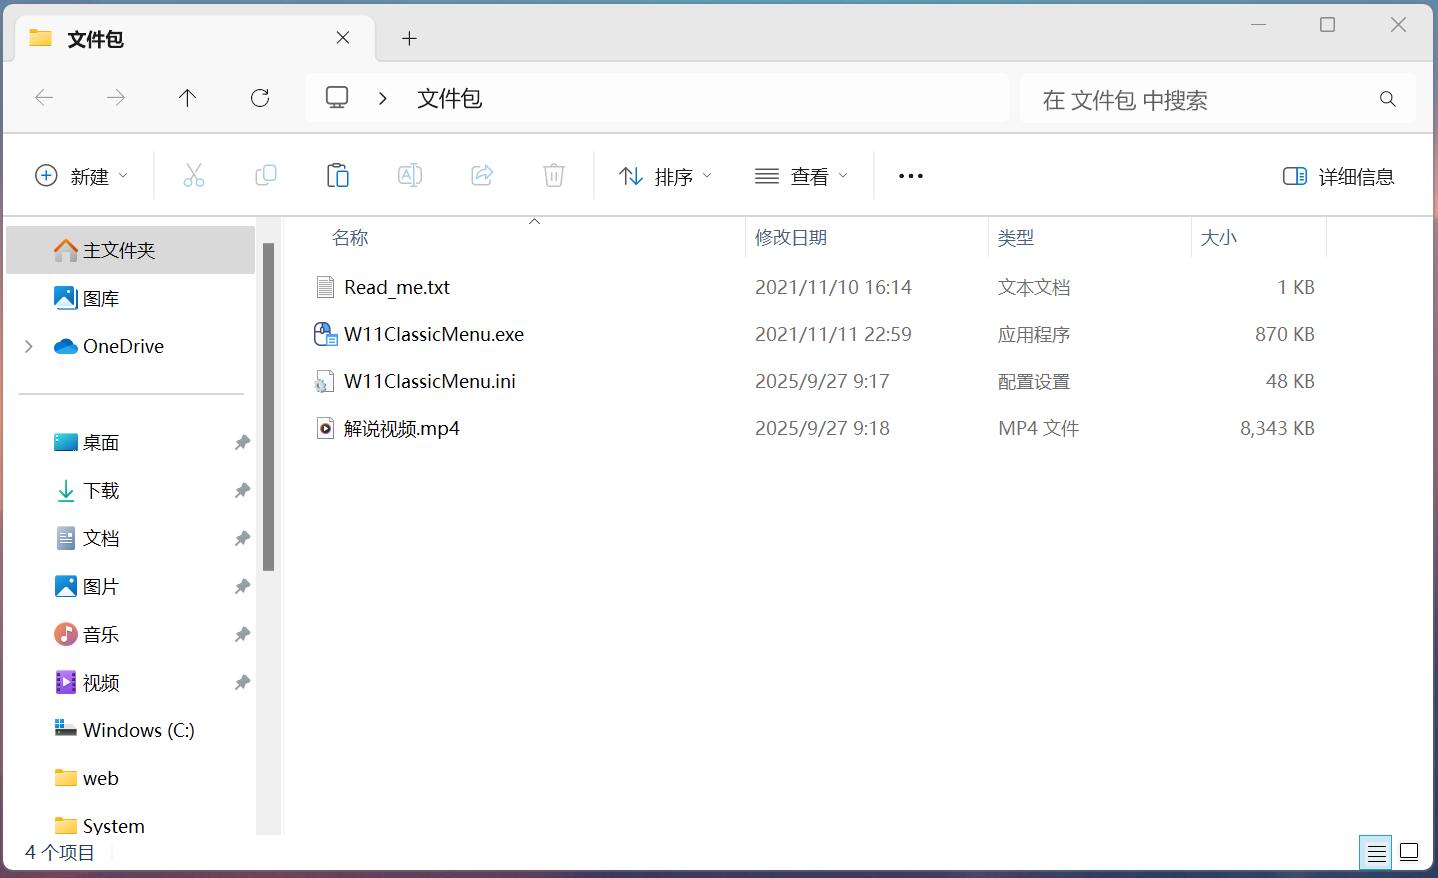The image size is (1438, 878).
Task: Switch to details list view
Action: coord(1376,852)
